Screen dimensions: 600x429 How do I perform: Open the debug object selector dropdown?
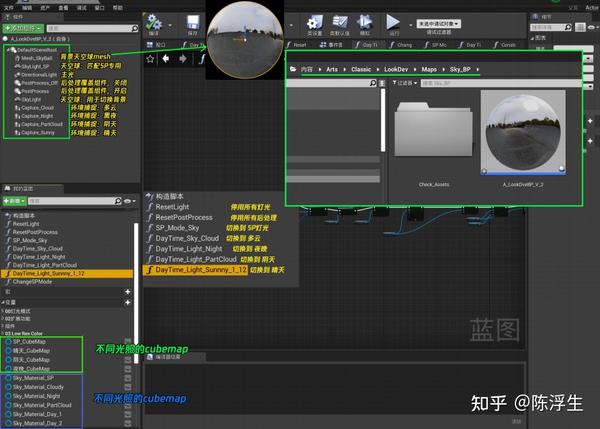(439, 24)
